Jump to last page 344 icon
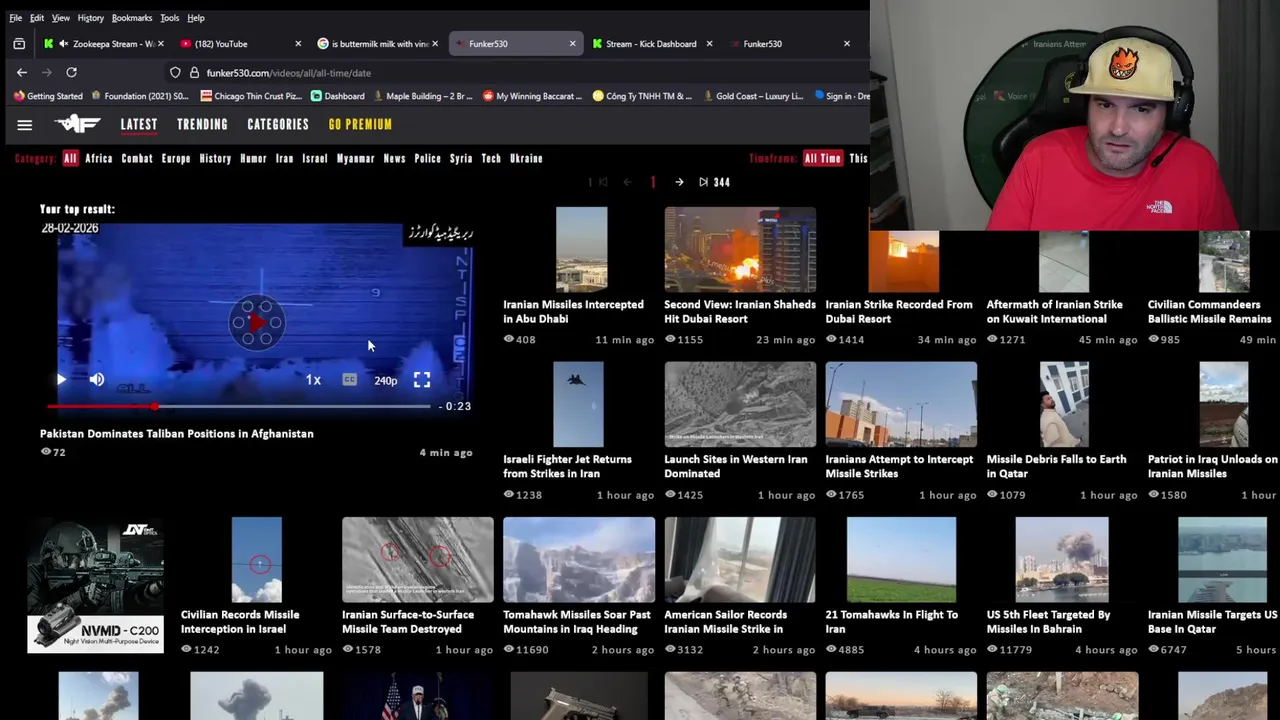The width and height of the screenshot is (1280, 720). [703, 182]
